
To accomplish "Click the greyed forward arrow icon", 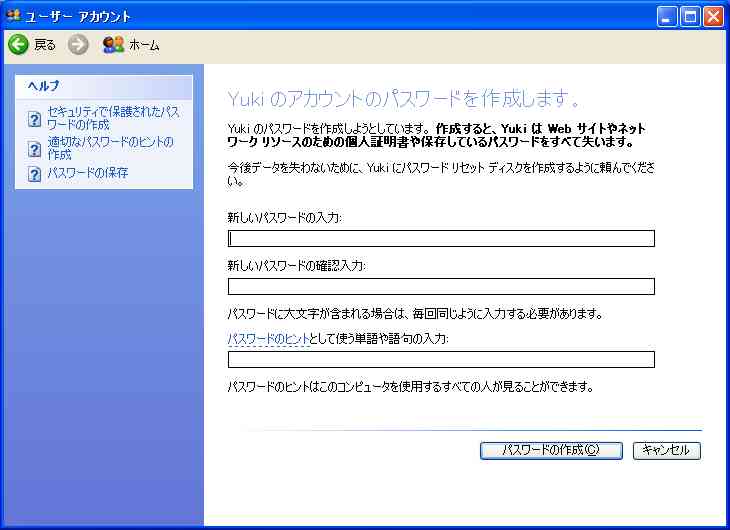I will click(78, 45).
